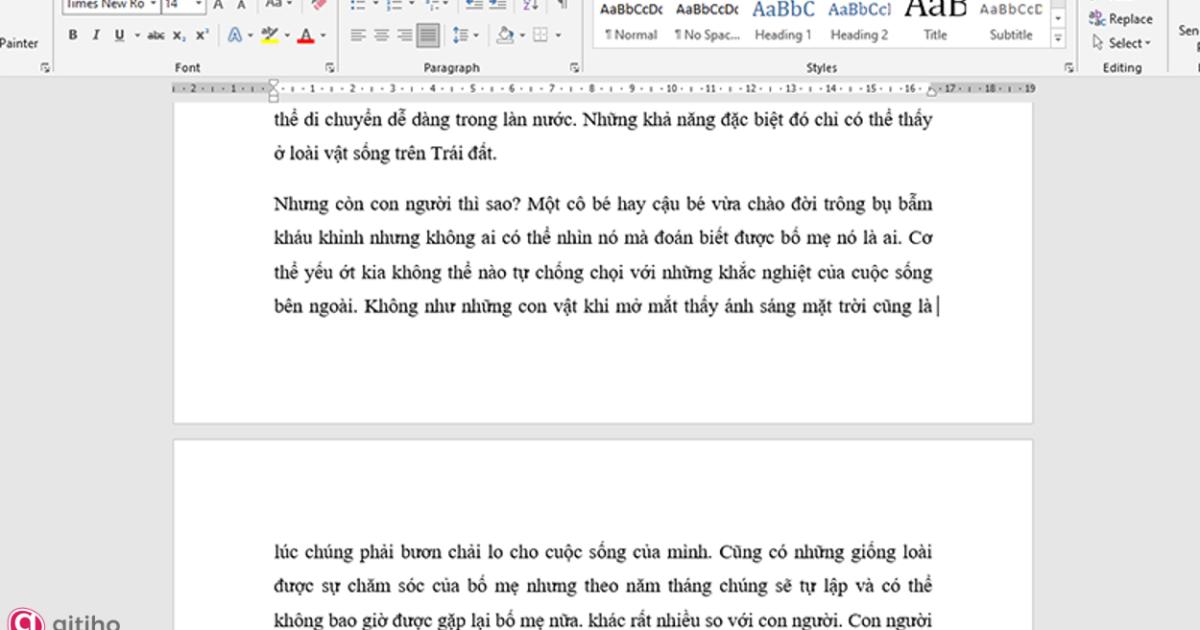Open Clipboard pane launcher

pyautogui.click(x=45, y=68)
